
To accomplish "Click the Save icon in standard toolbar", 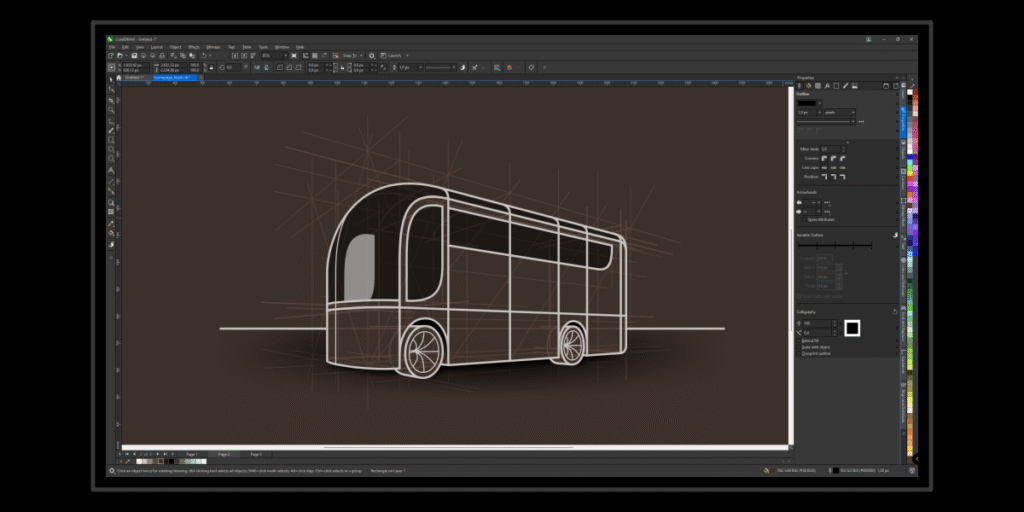I will click(x=134, y=56).
